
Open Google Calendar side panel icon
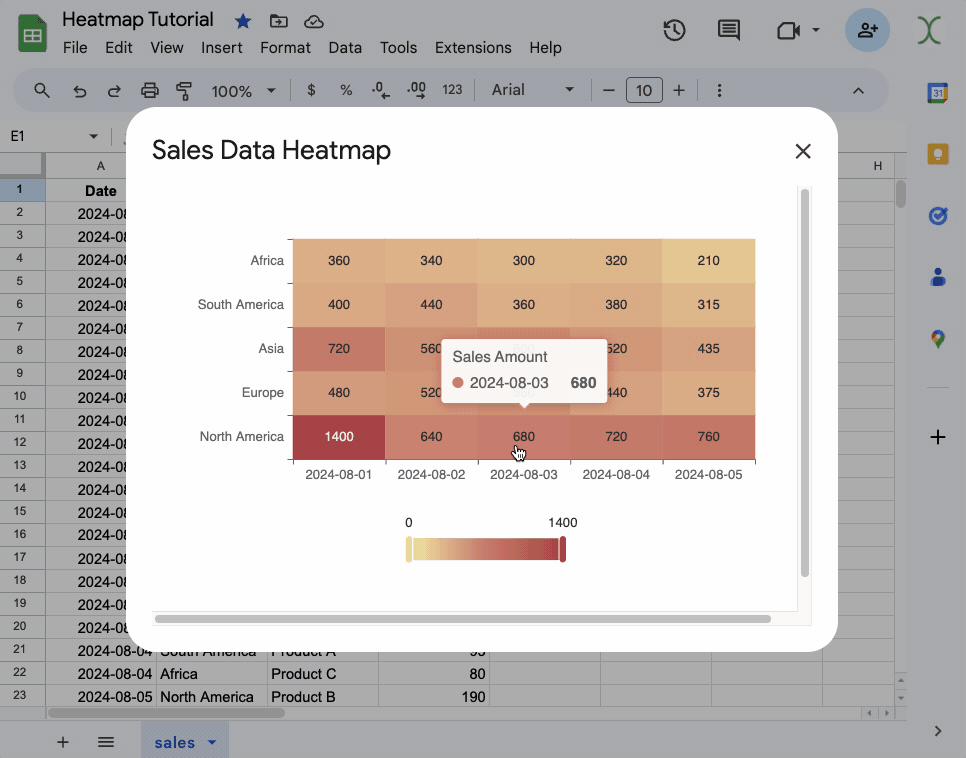(937, 93)
